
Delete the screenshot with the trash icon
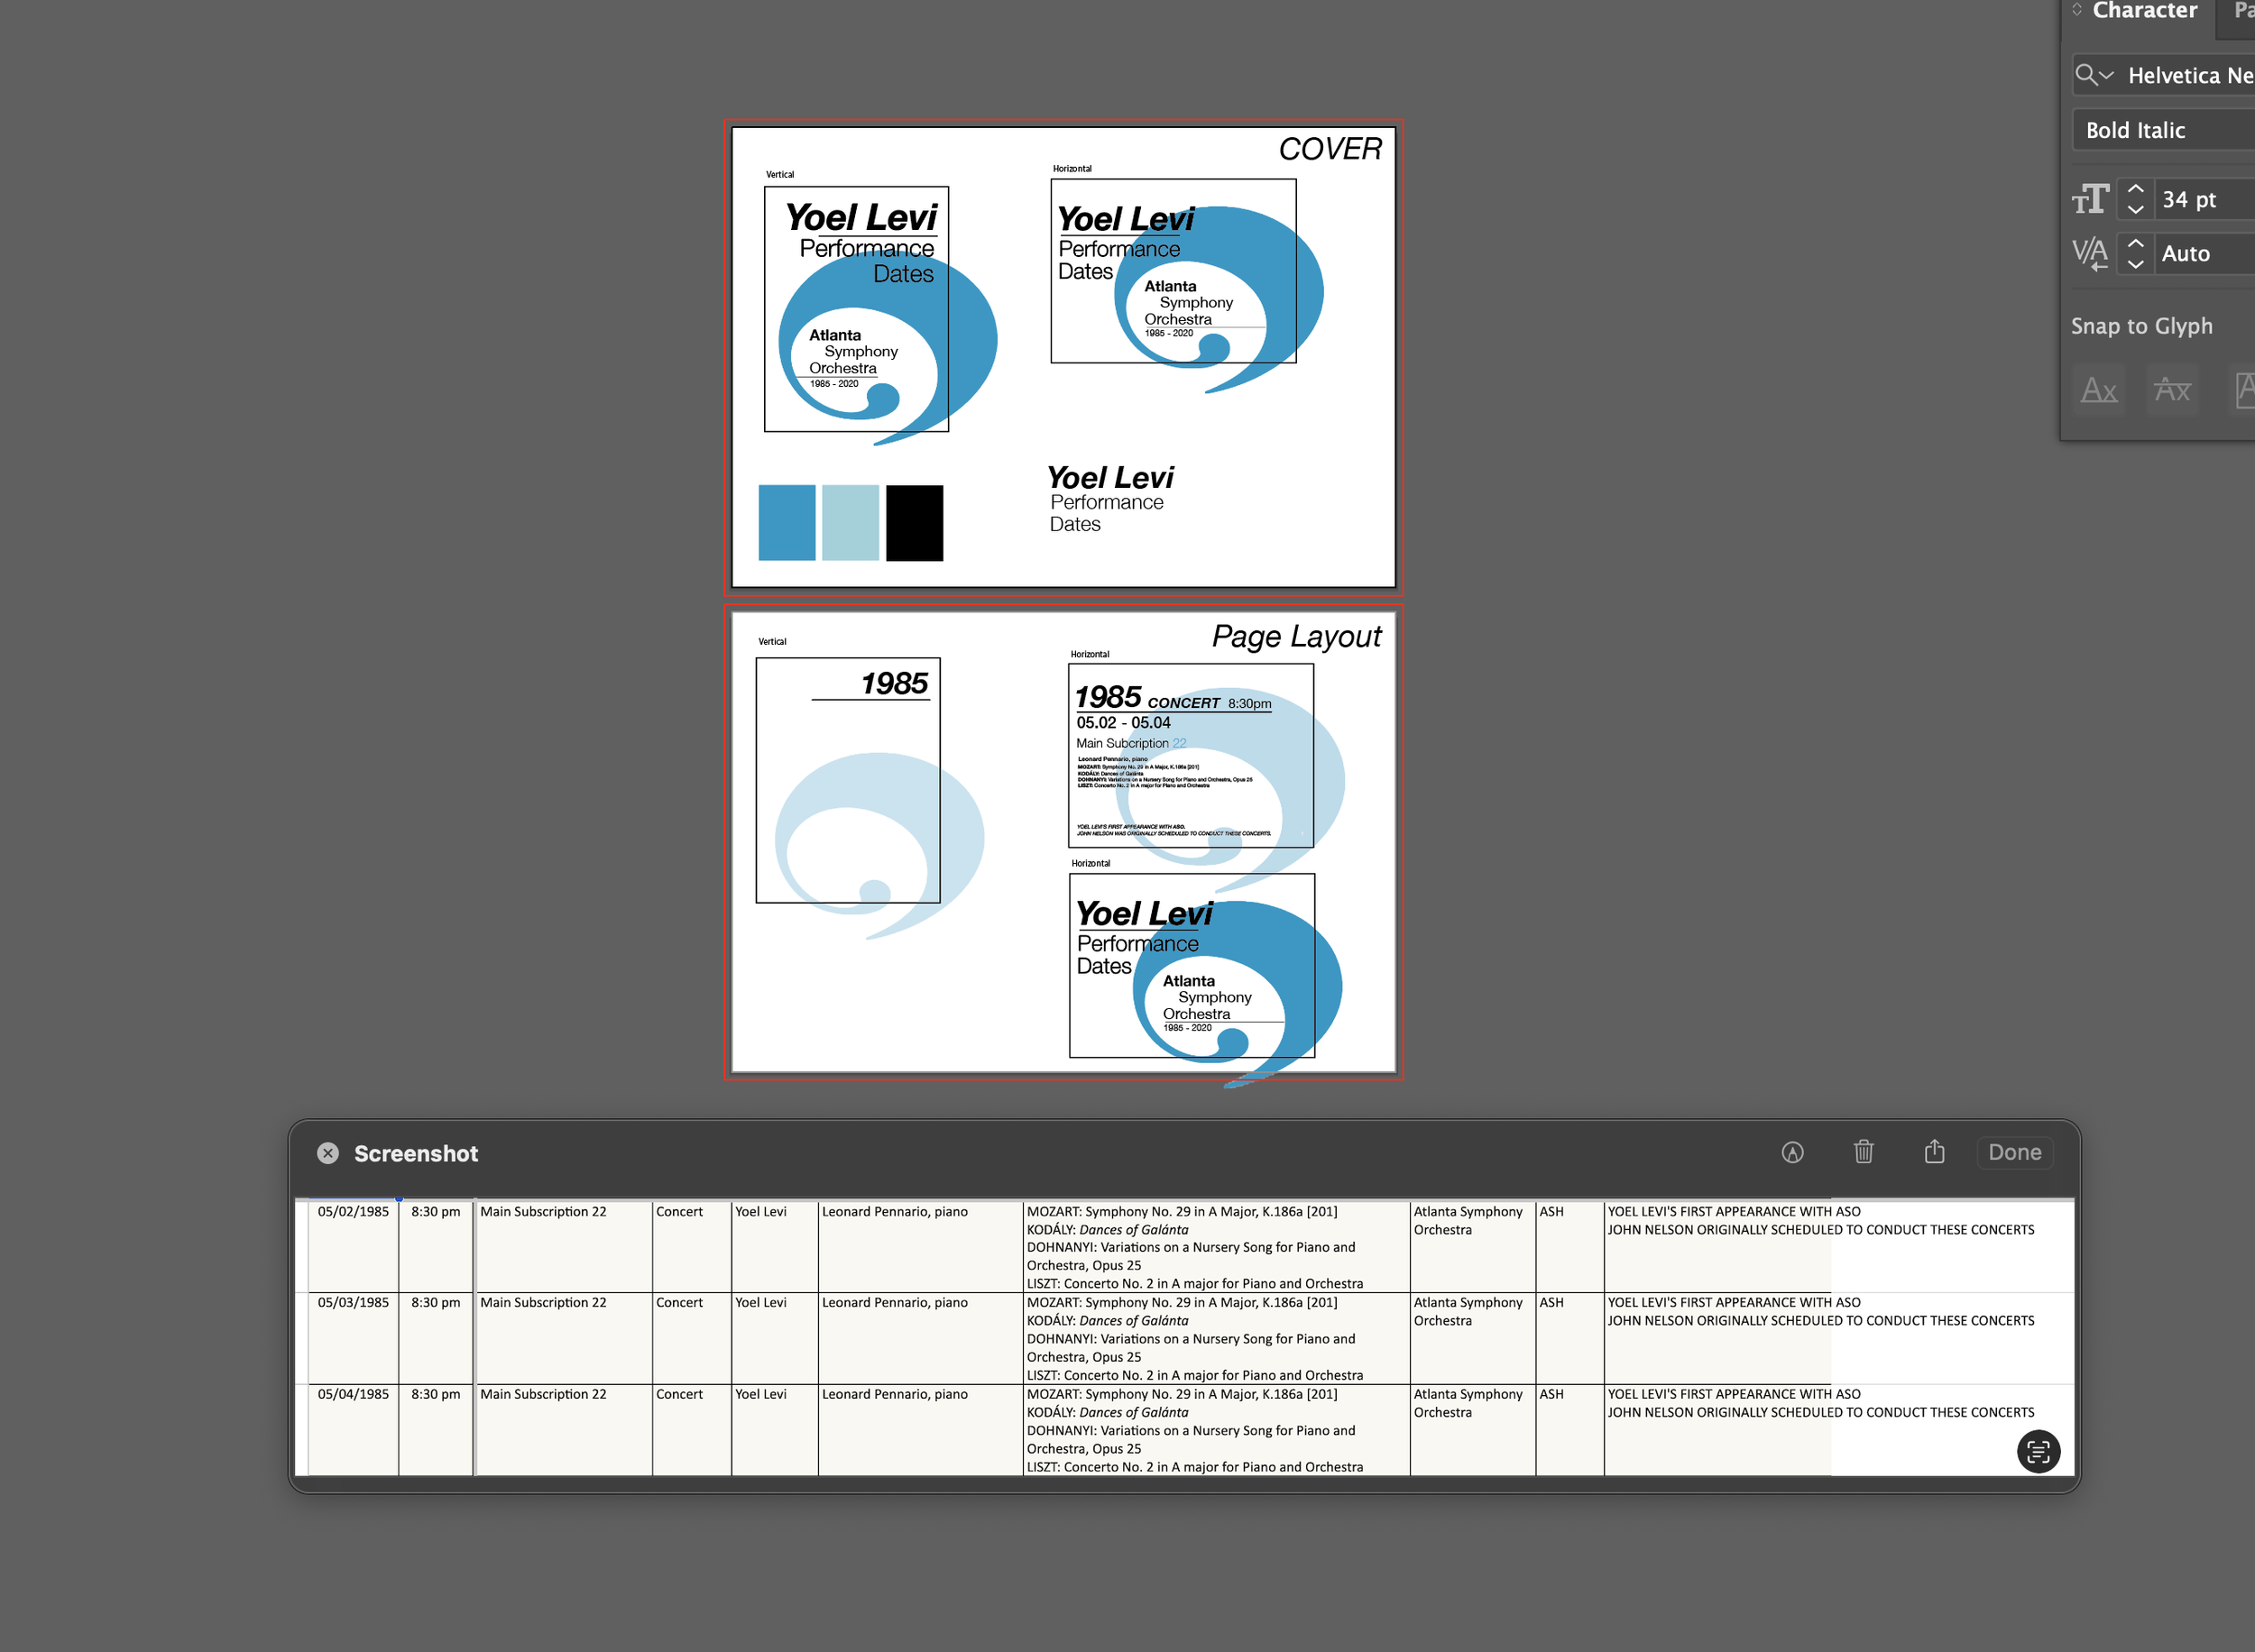point(1863,1152)
